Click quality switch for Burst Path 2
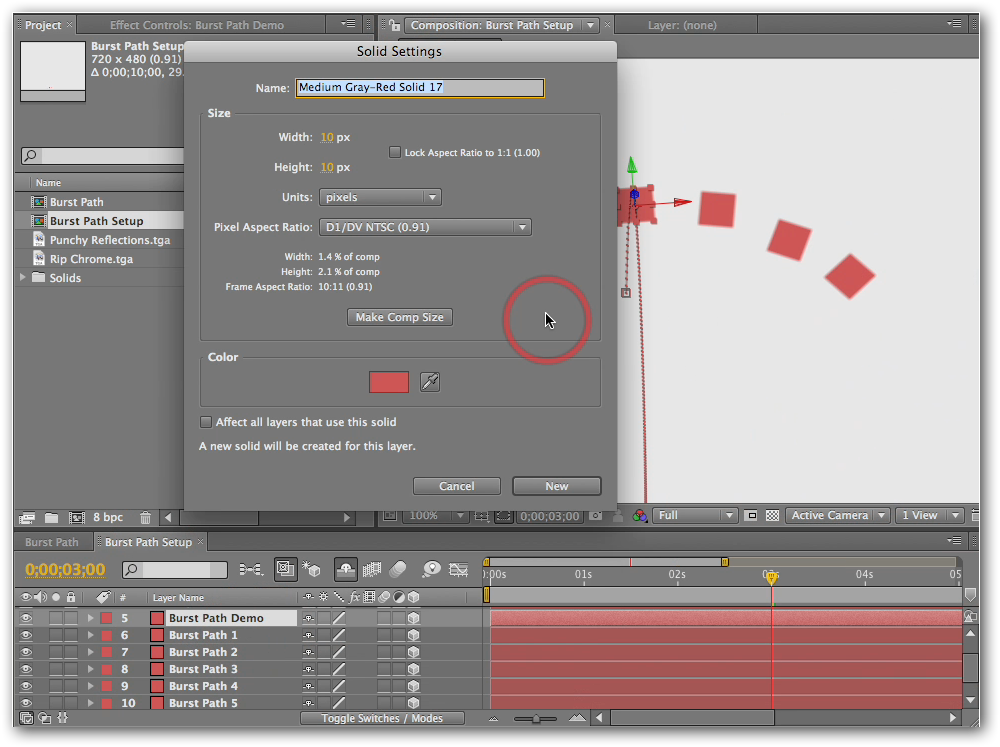 point(339,652)
